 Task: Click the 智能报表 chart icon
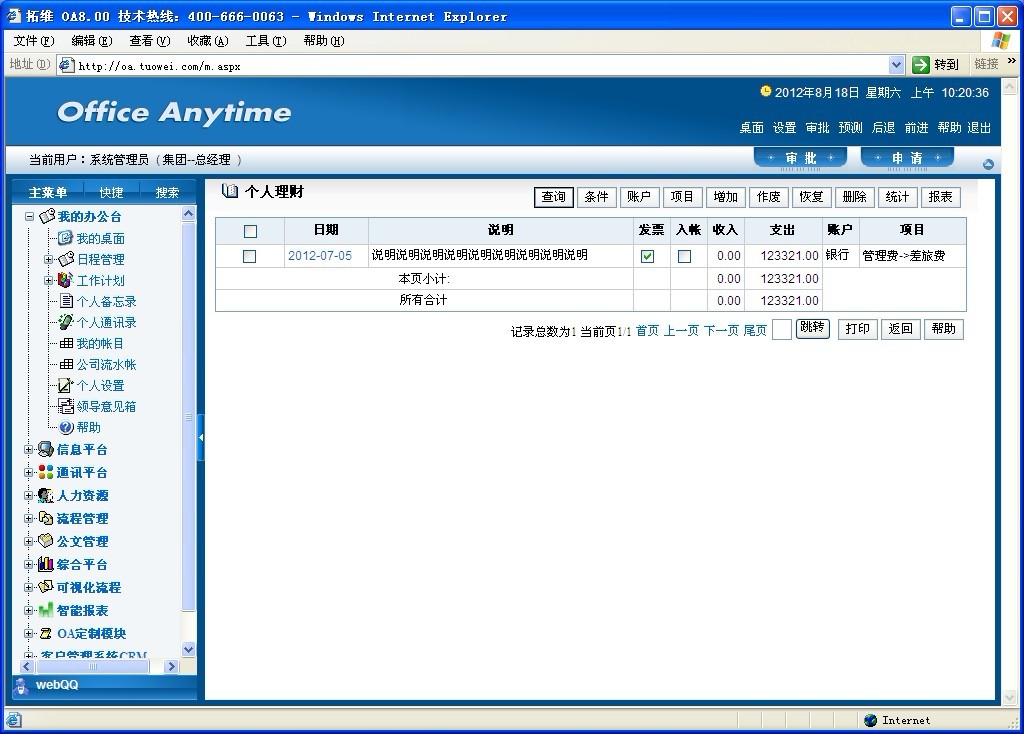pos(46,610)
